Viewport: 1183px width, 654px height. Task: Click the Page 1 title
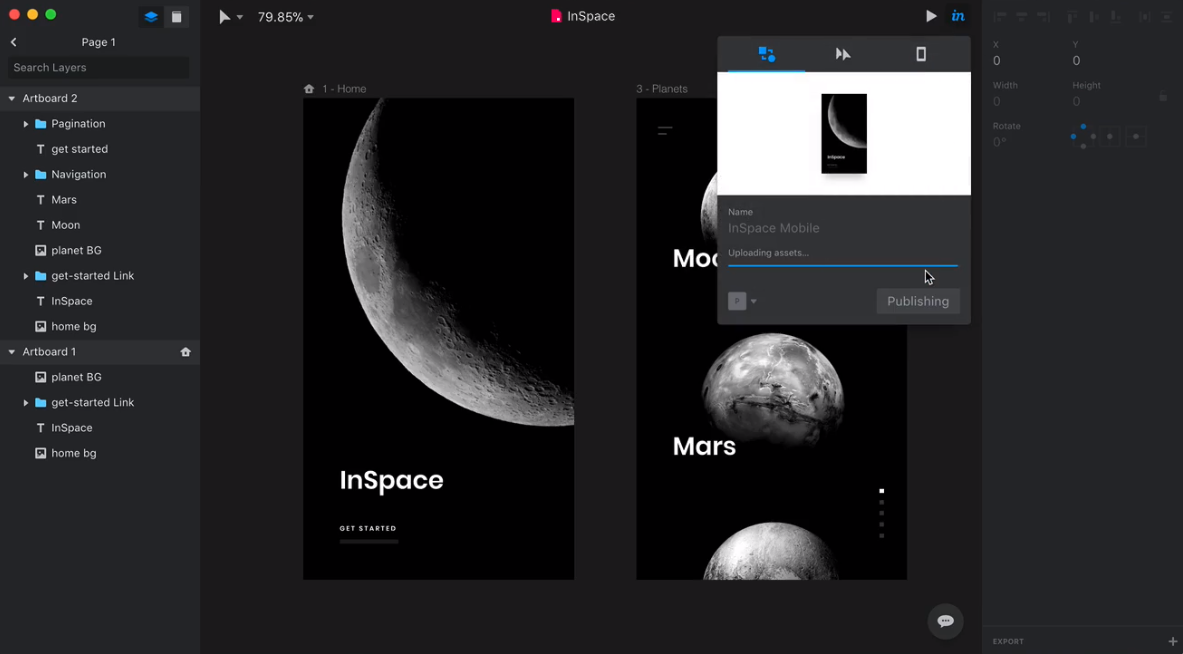(x=99, y=42)
